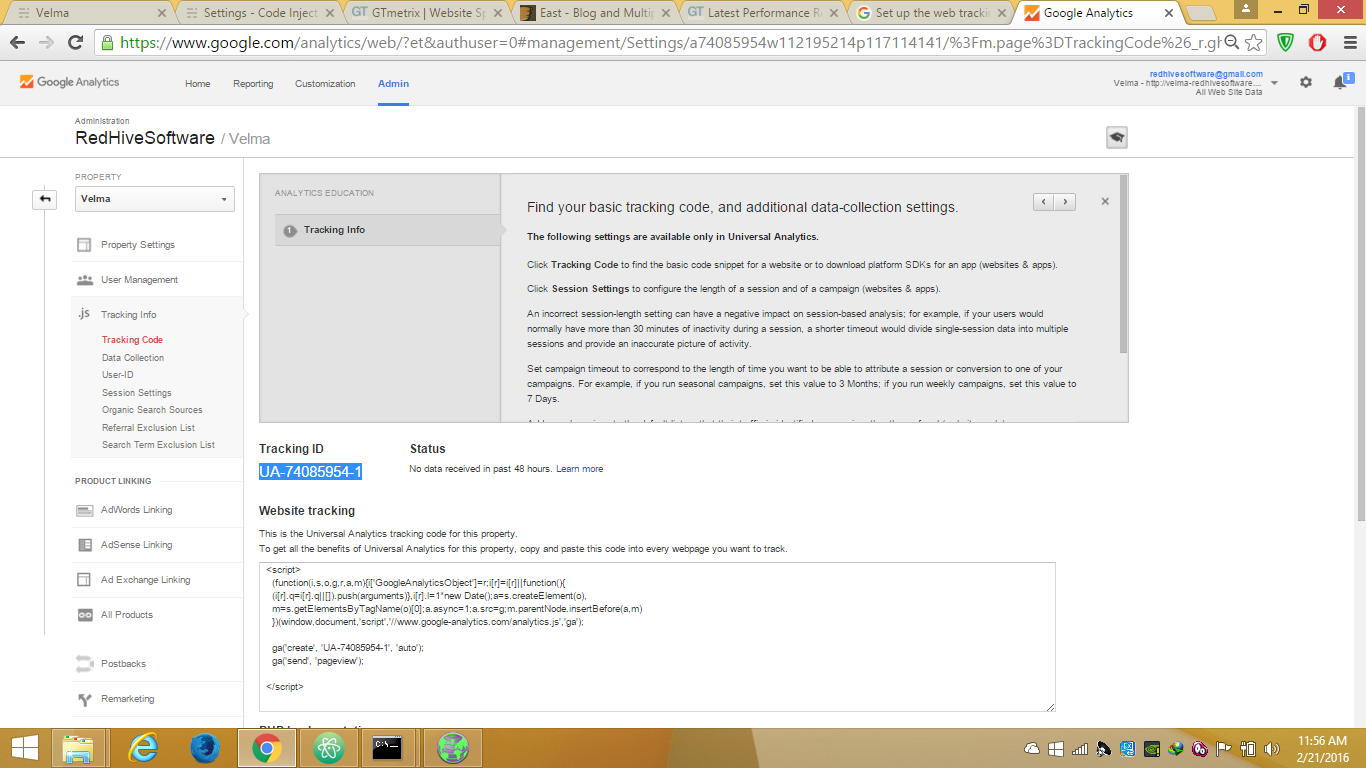Open AdSense Linking
The width and height of the screenshot is (1366, 768).
(136, 545)
